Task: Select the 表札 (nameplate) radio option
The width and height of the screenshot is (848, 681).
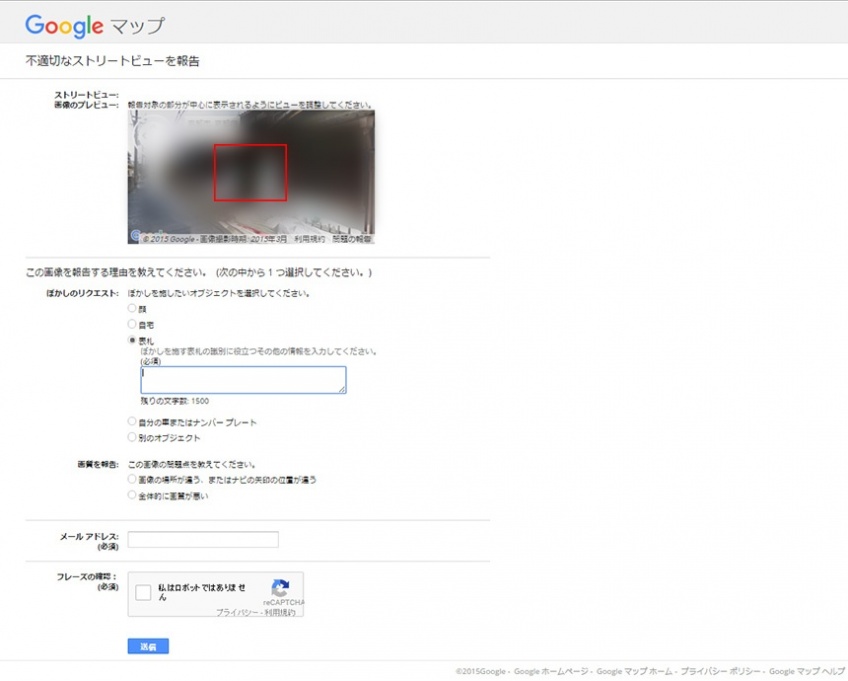Action: (132, 341)
